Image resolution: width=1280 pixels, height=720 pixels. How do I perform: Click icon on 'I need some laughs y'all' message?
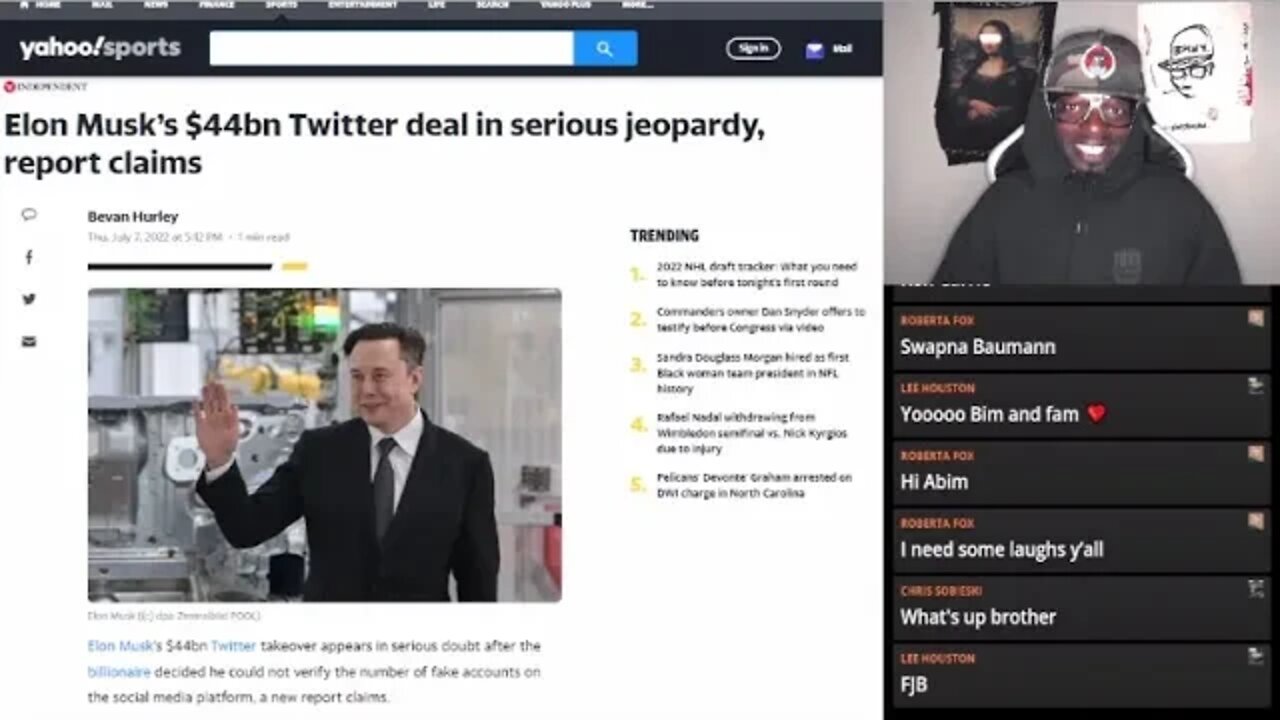point(1255,521)
